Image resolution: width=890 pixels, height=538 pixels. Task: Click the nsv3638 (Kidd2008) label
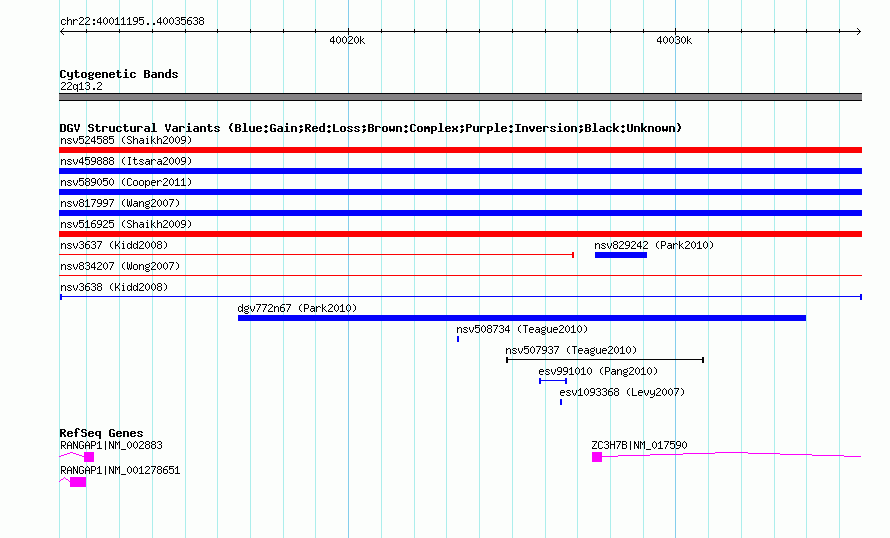(x=114, y=287)
